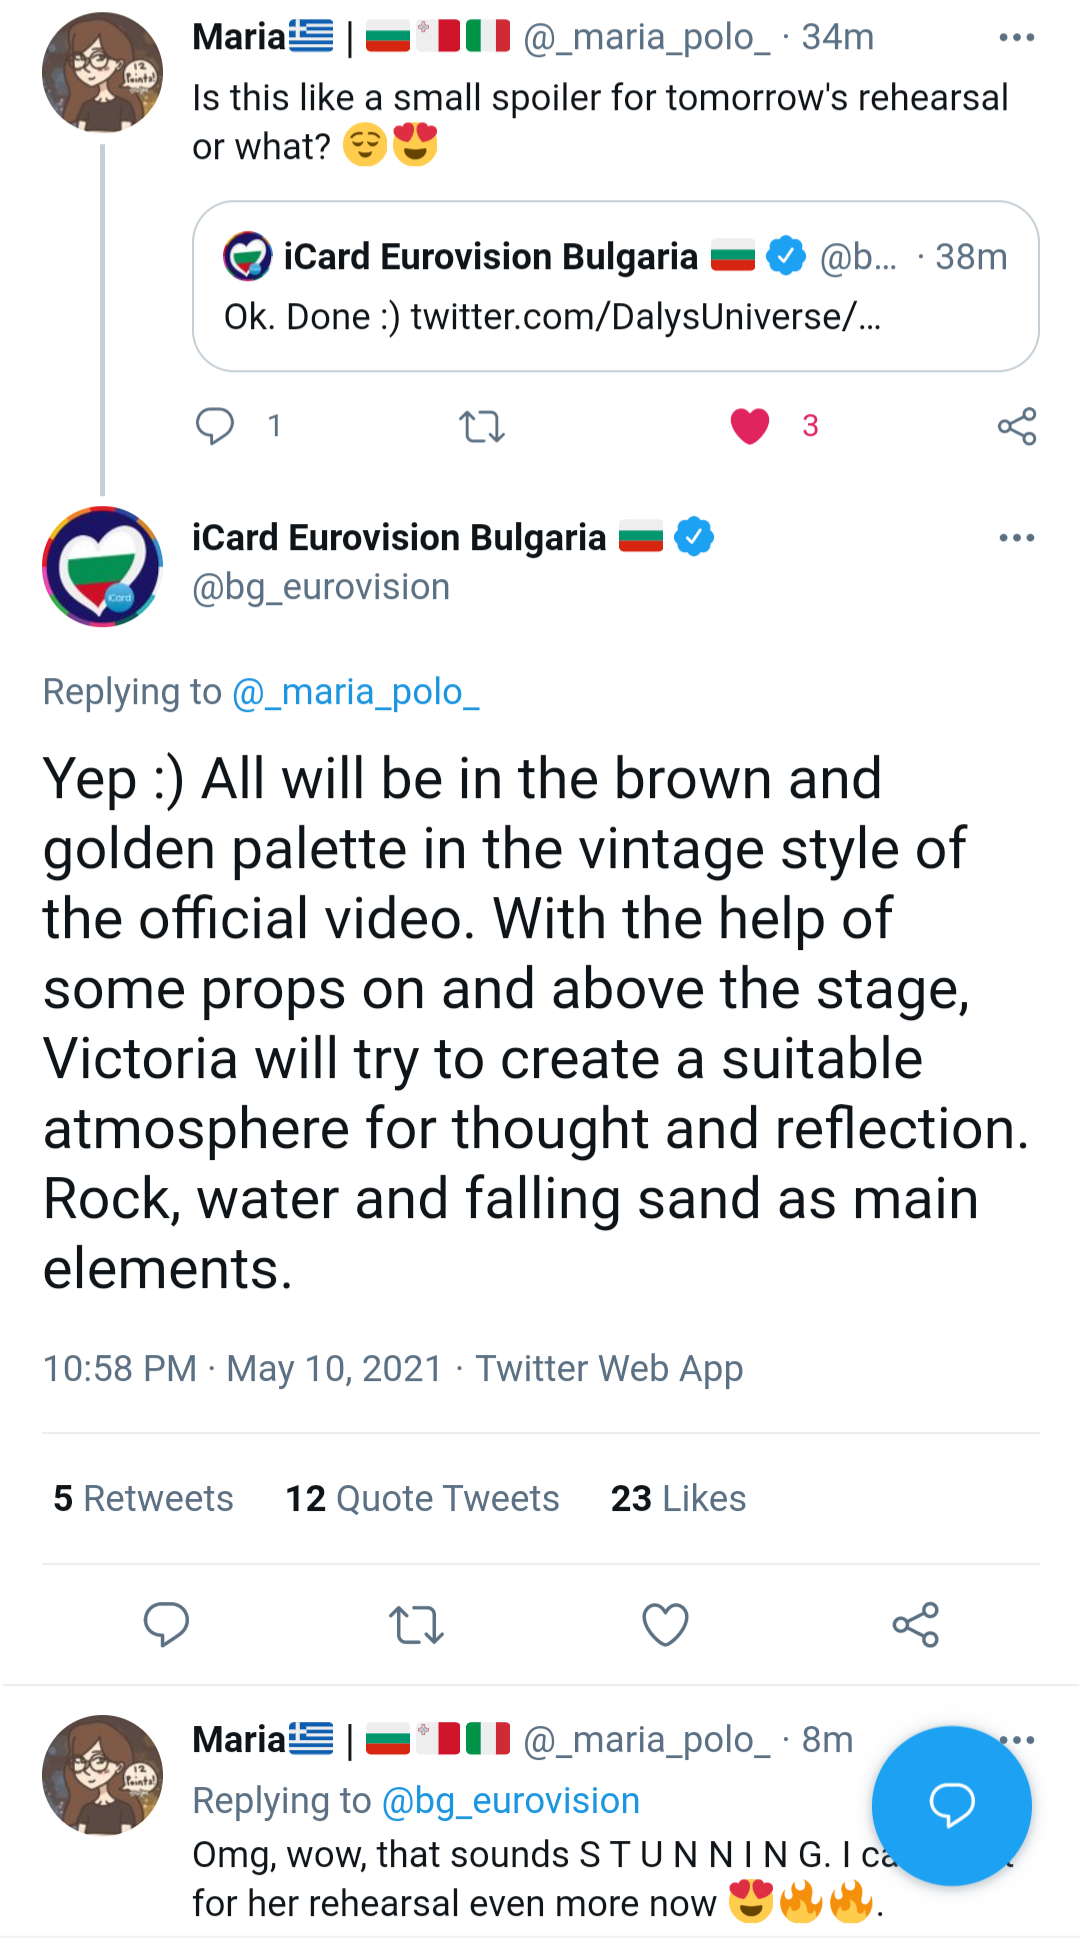Open more options on Maria's top tweet

click(x=1016, y=38)
